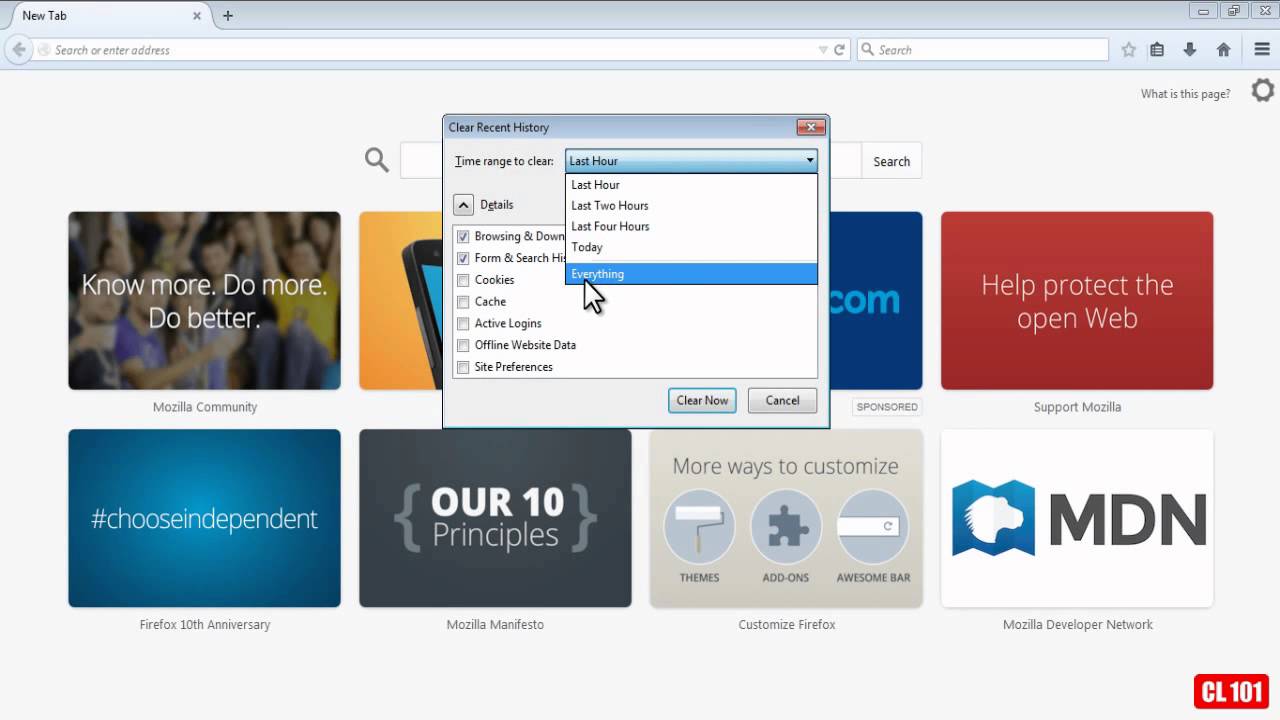
Task: Open new tab page gear settings
Action: point(1263,91)
